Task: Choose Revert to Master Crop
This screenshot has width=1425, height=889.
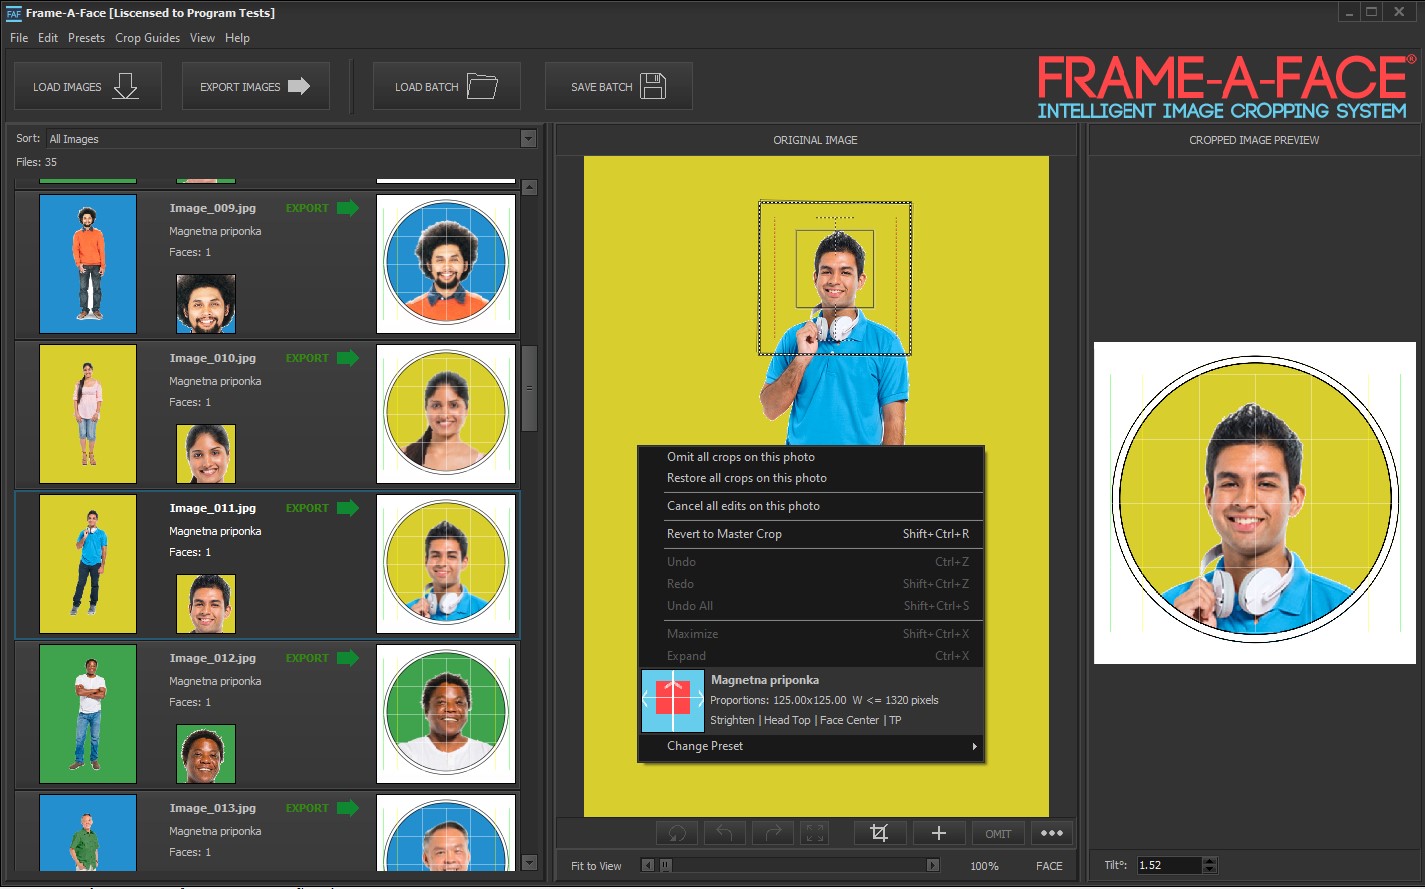Action: coord(724,534)
